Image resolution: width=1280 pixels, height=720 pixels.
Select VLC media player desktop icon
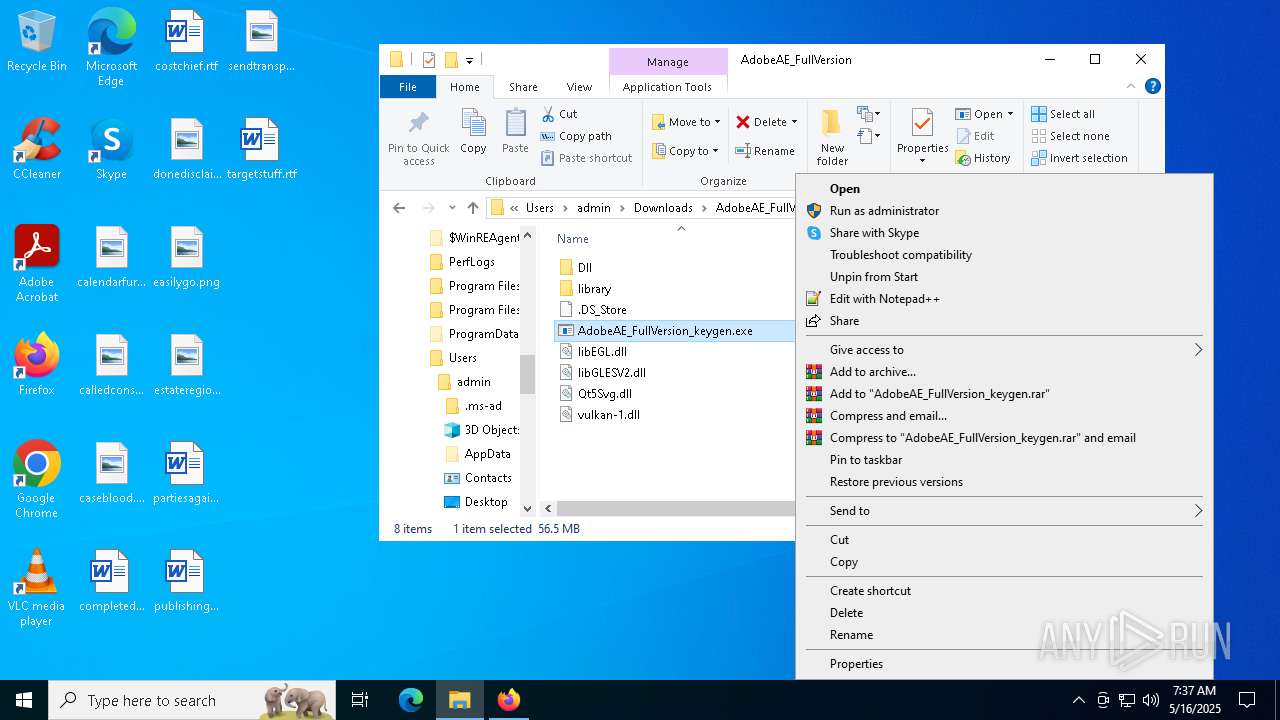coord(37,588)
